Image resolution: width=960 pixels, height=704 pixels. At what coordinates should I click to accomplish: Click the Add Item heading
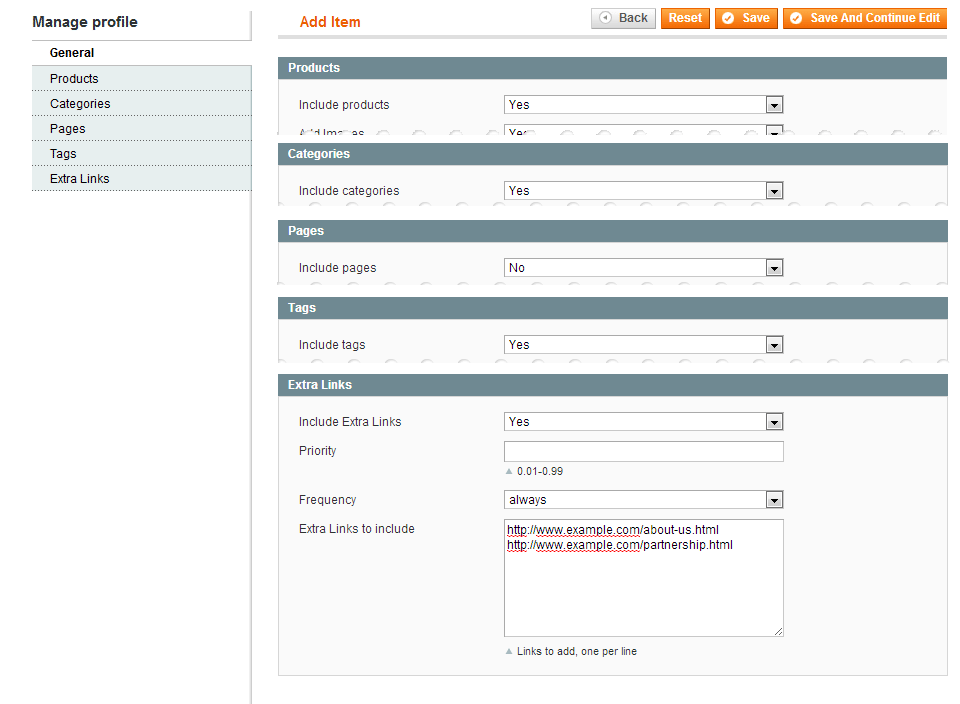pyautogui.click(x=330, y=22)
